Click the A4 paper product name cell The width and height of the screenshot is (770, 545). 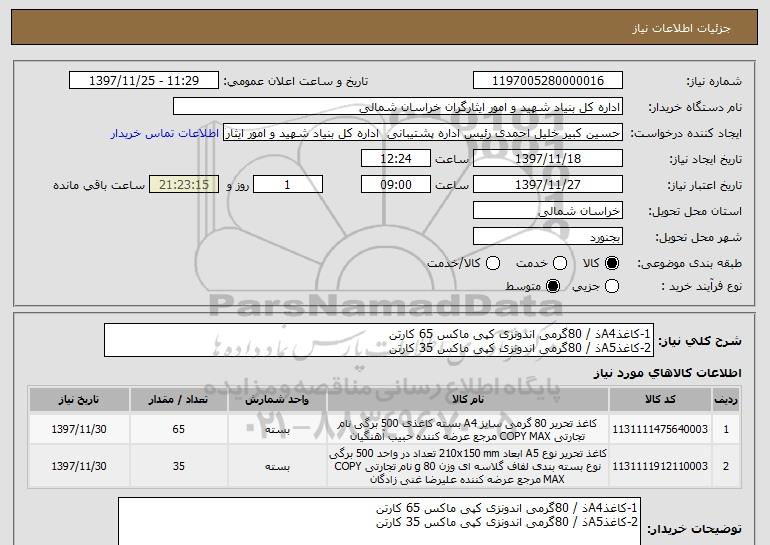[x=468, y=430]
